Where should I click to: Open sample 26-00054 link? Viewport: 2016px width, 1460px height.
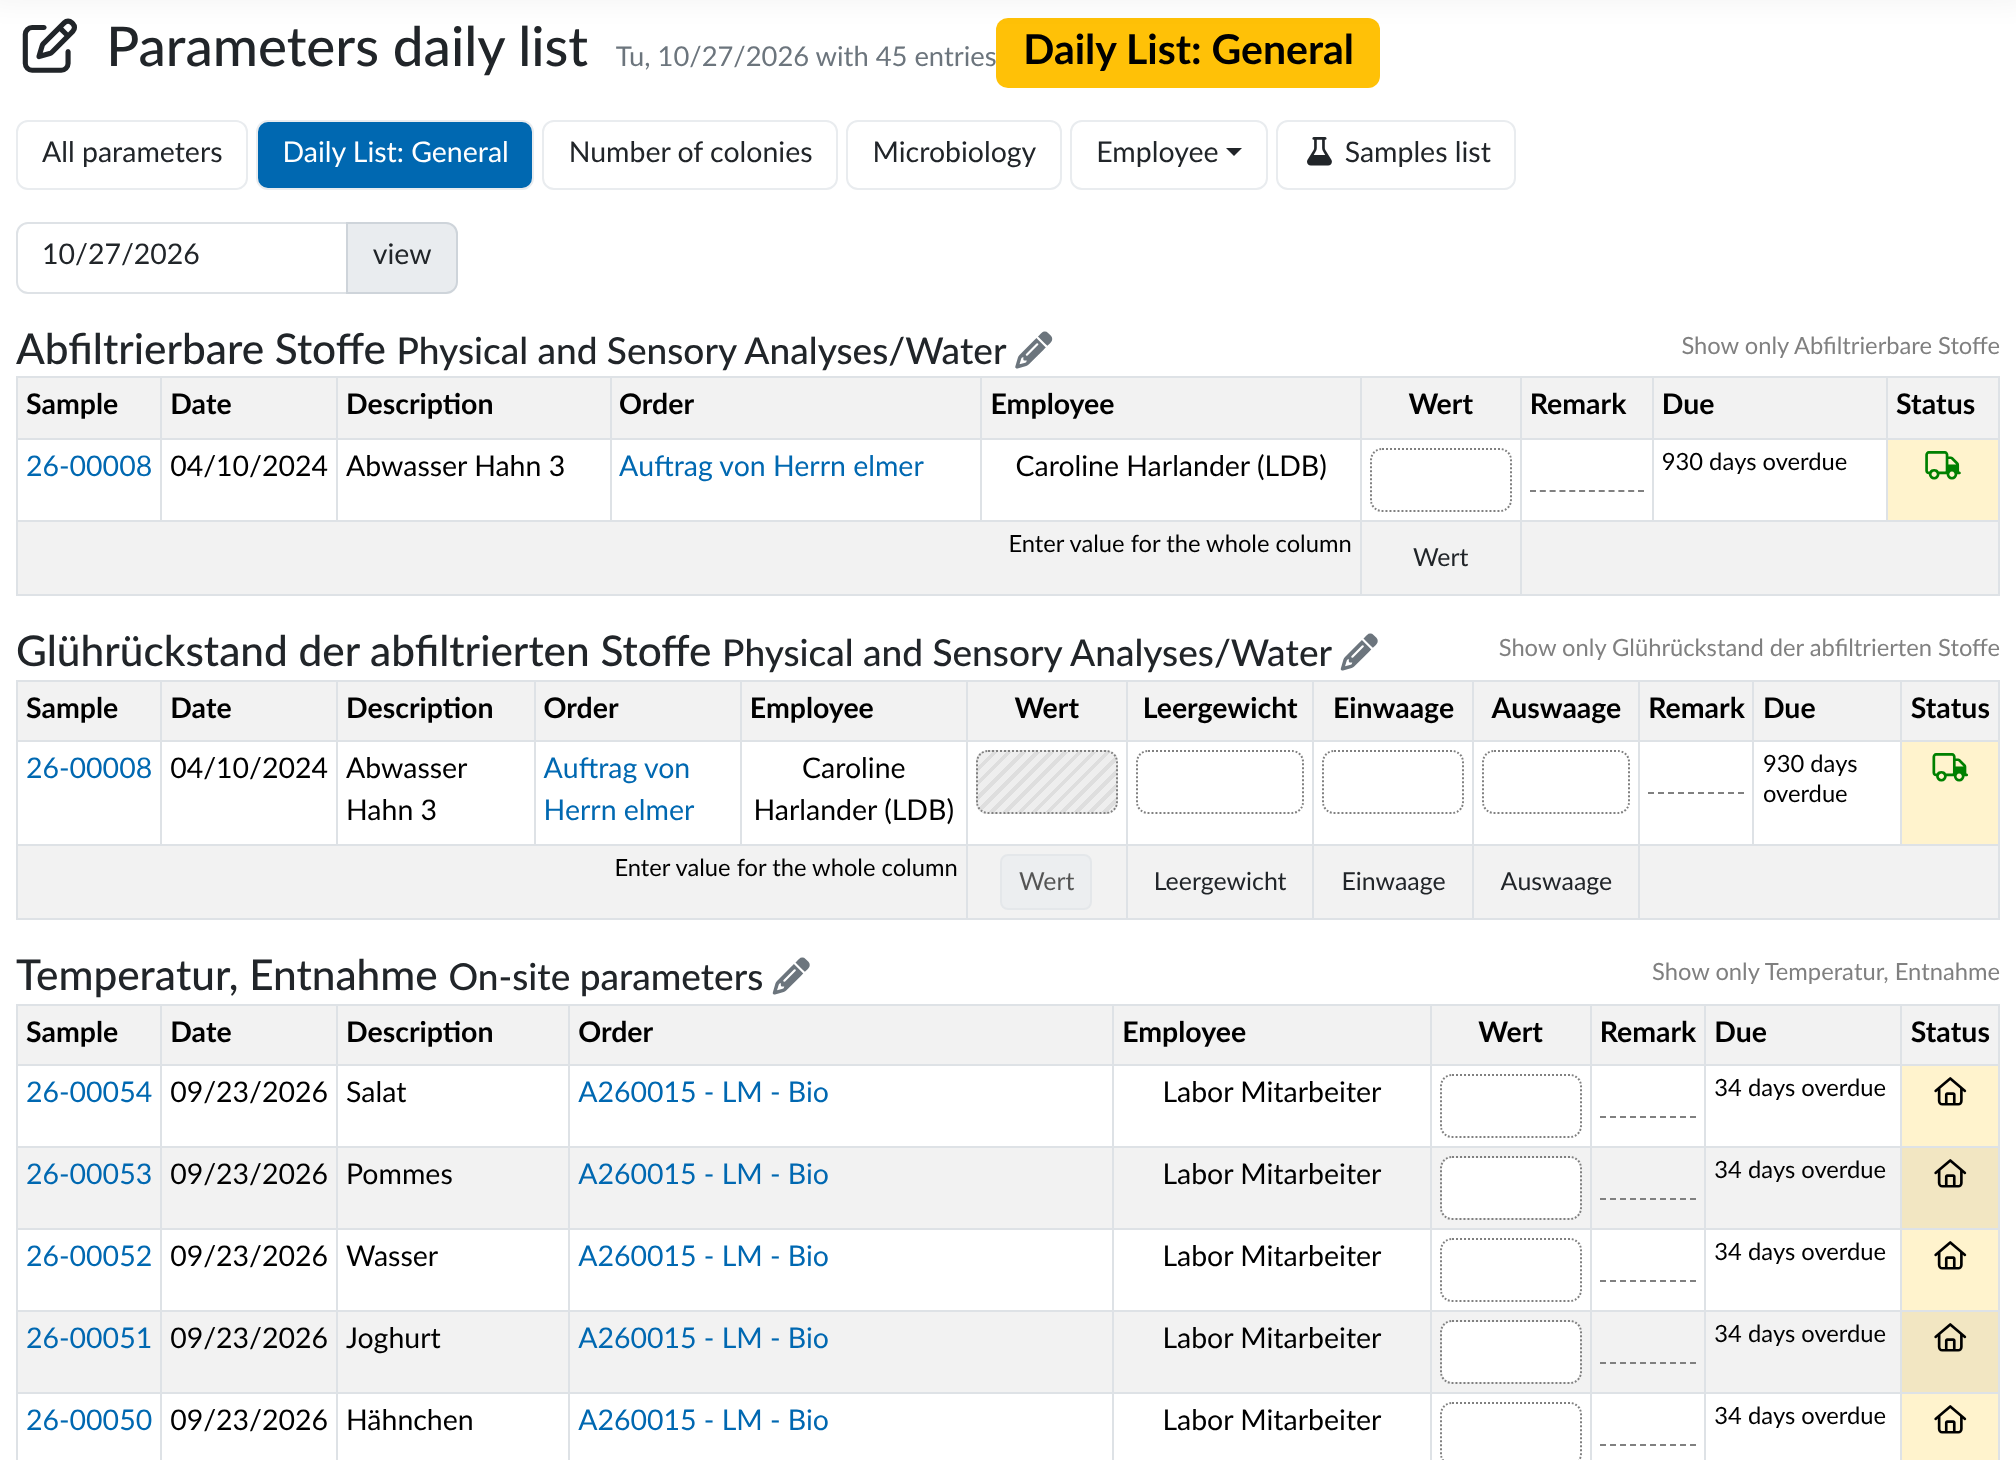pos(89,1092)
